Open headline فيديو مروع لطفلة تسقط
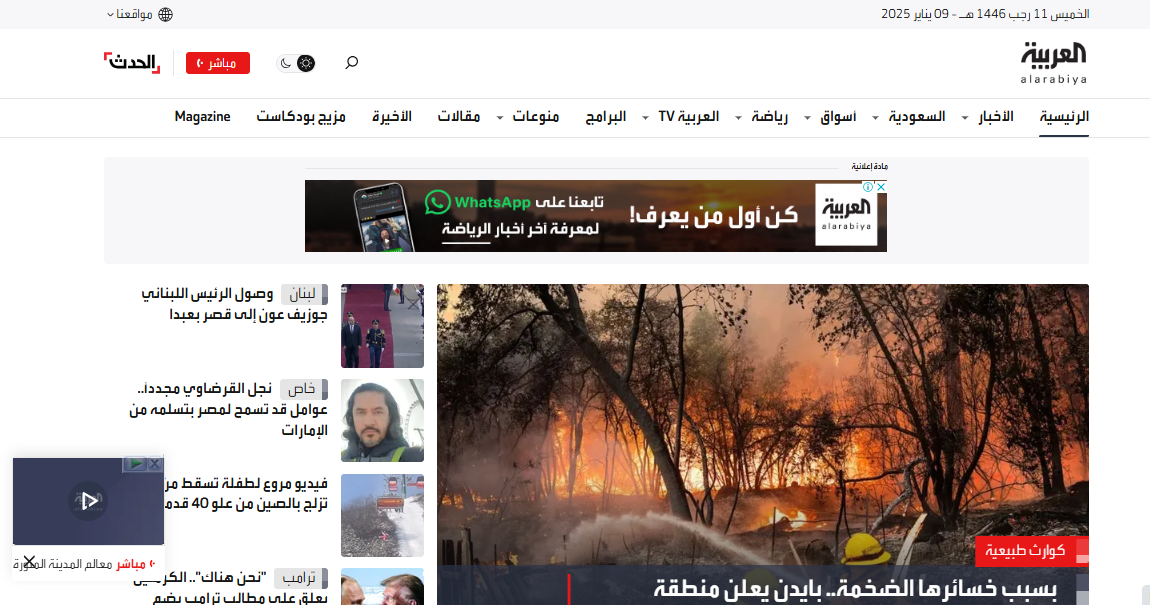This screenshot has width=1150, height=605. click(246, 494)
